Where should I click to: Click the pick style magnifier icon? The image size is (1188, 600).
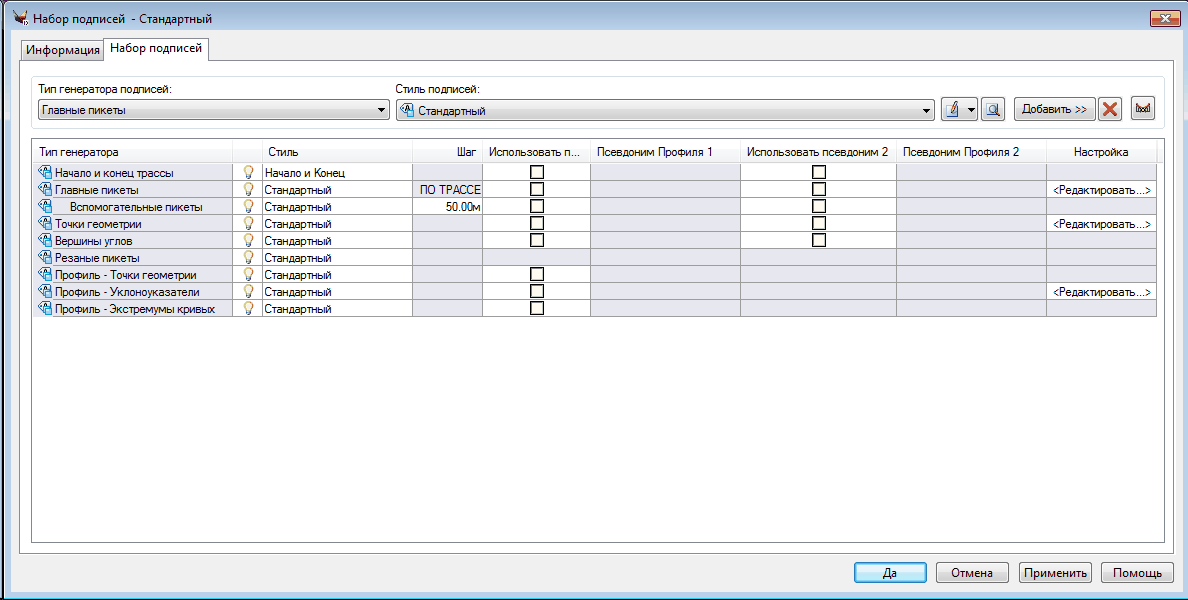tap(992, 110)
